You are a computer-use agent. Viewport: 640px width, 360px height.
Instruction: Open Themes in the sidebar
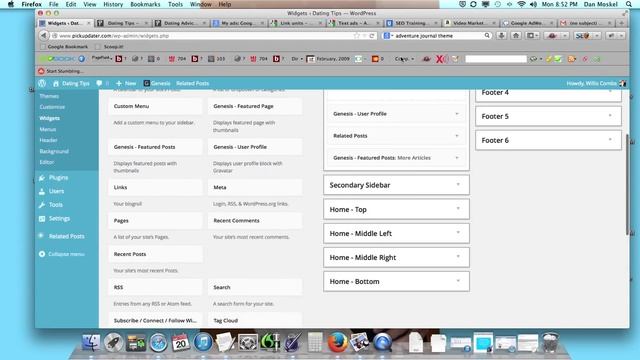coord(49,96)
